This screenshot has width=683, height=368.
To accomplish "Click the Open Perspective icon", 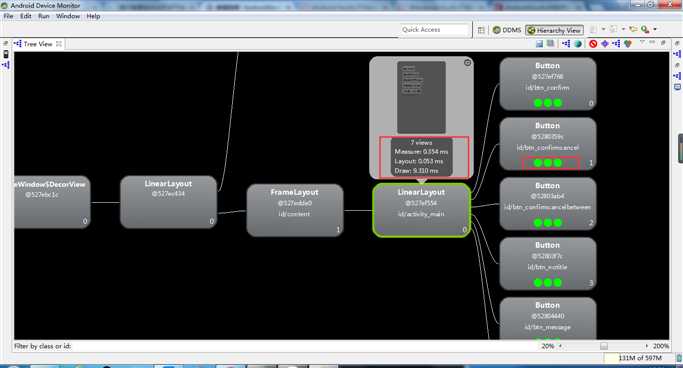I will pos(481,30).
